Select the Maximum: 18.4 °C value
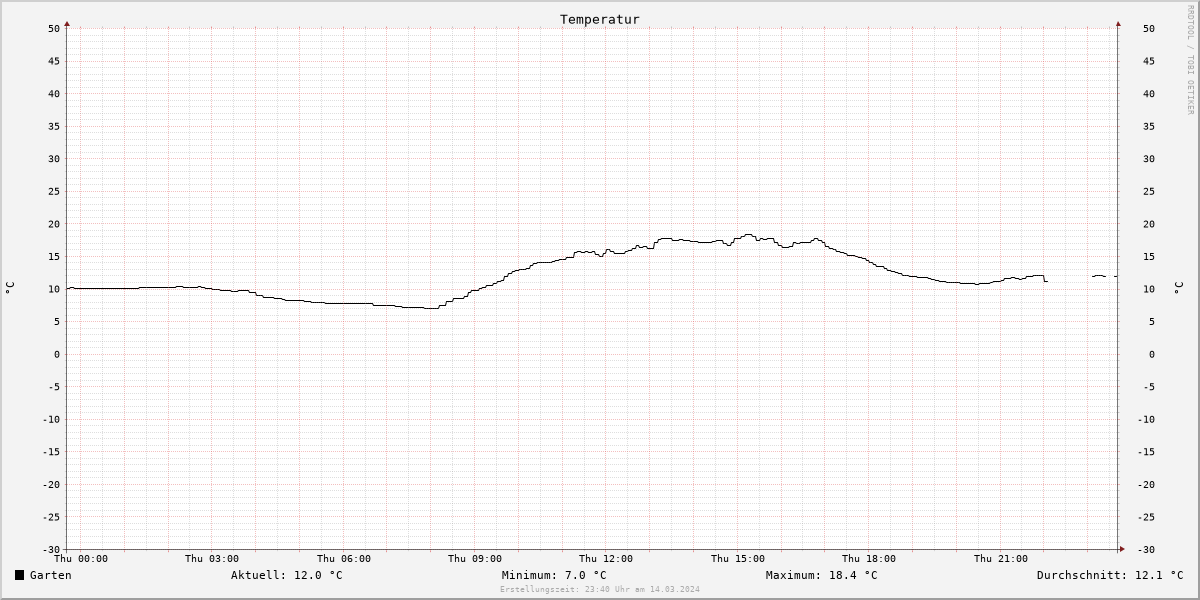The height and width of the screenshot is (600, 1200). click(x=821, y=575)
